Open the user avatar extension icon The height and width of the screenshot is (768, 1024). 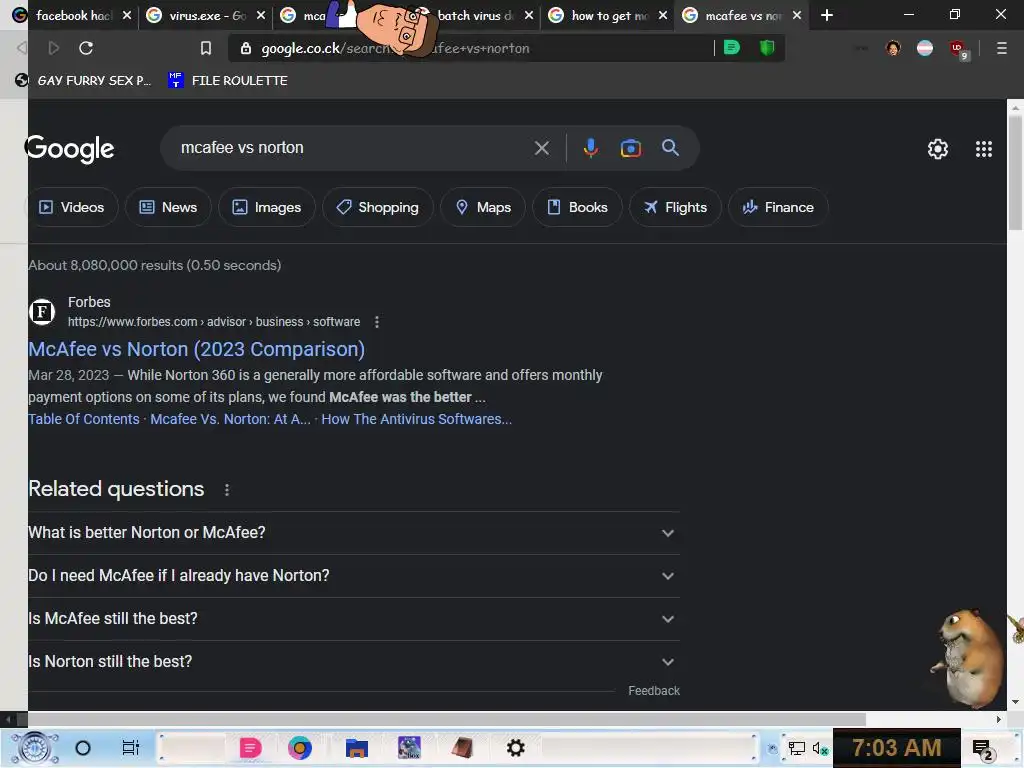(893, 48)
